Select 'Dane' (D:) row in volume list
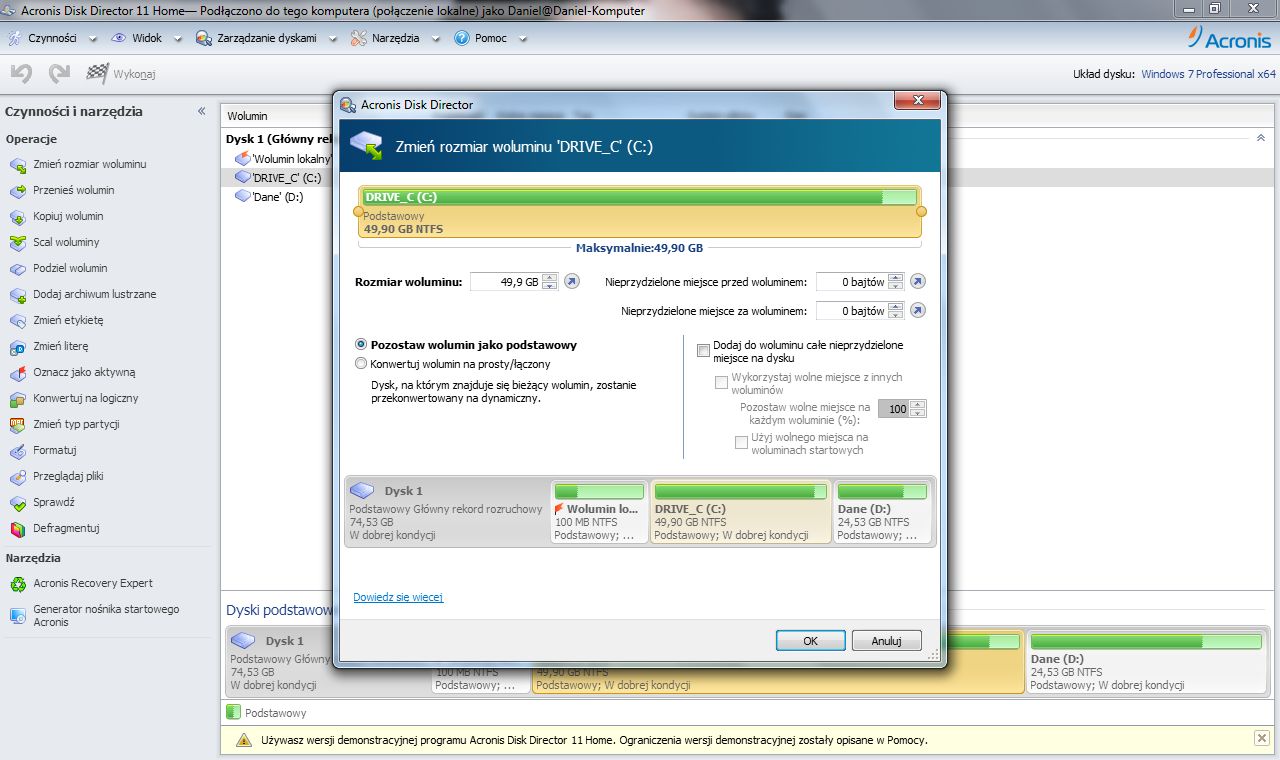The image size is (1280, 760). (x=270, y=197)
